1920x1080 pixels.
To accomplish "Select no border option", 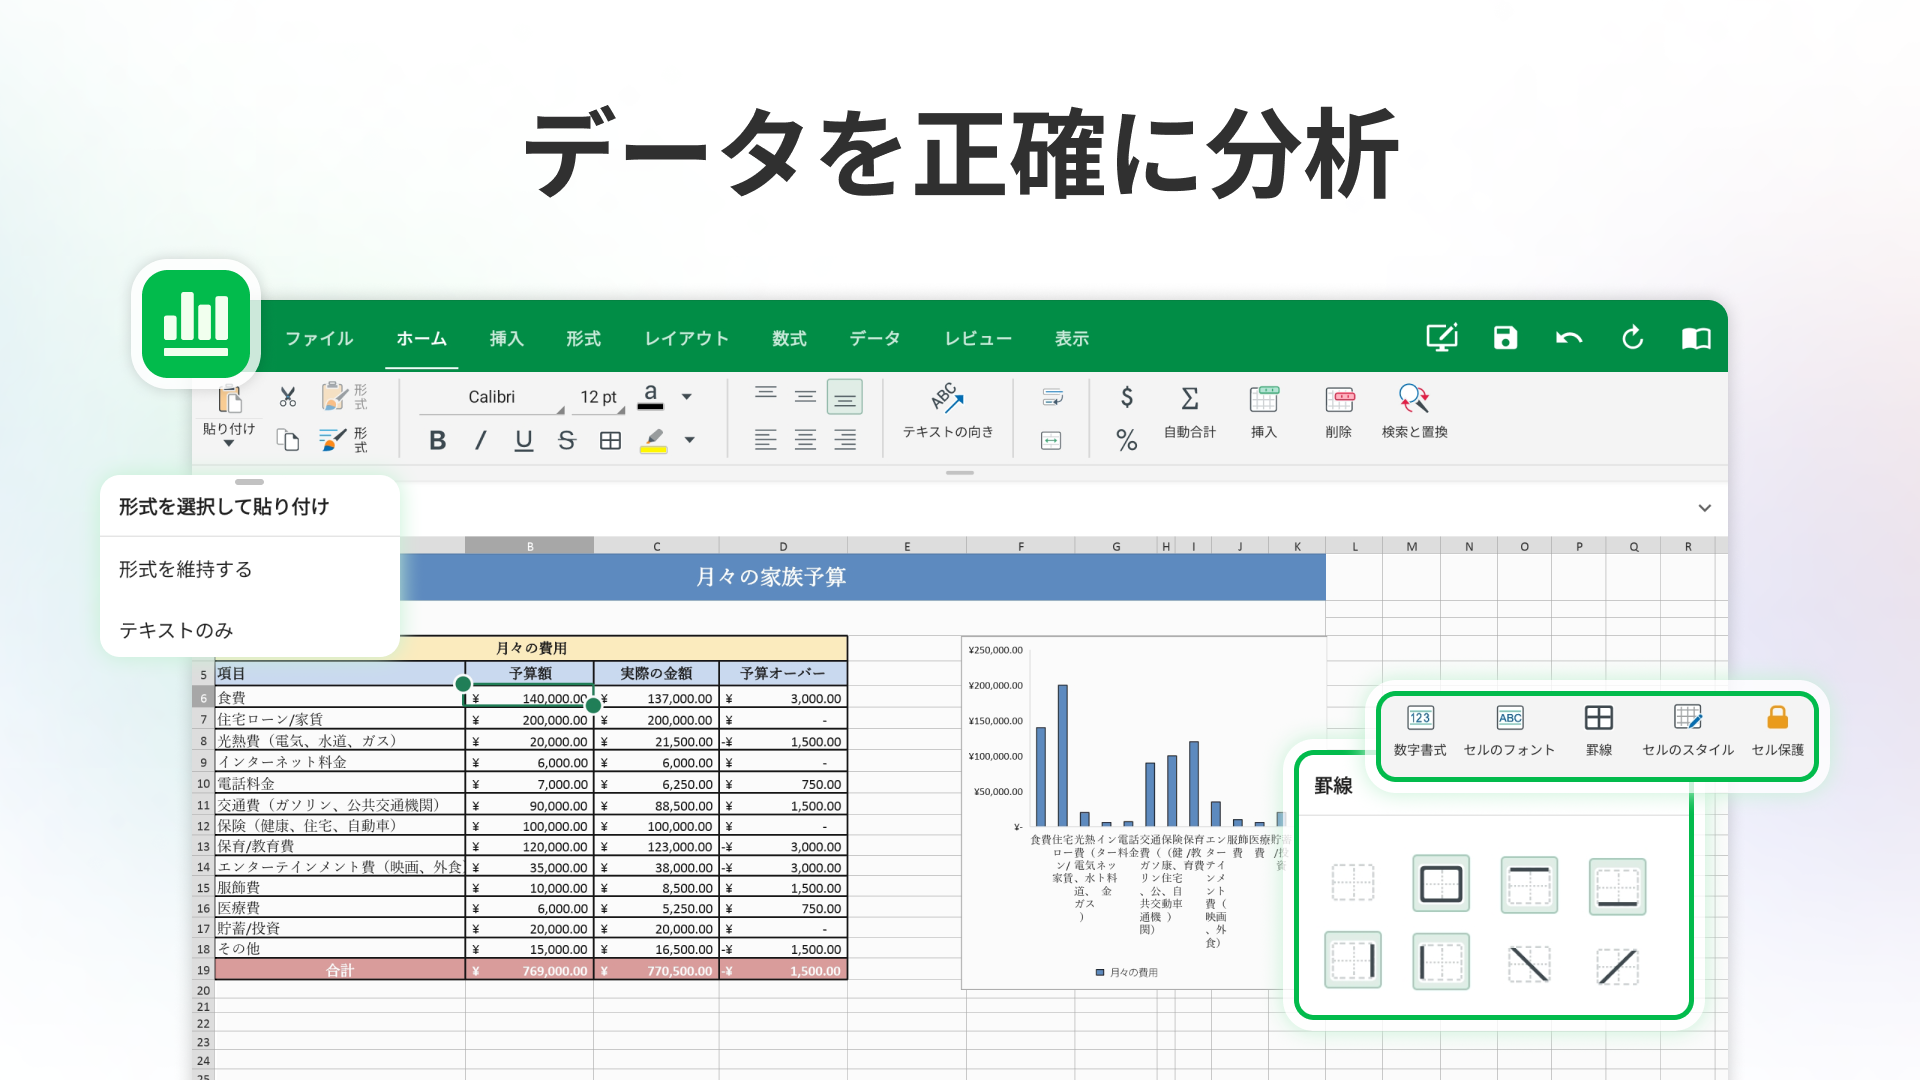I will point(1353,883).
